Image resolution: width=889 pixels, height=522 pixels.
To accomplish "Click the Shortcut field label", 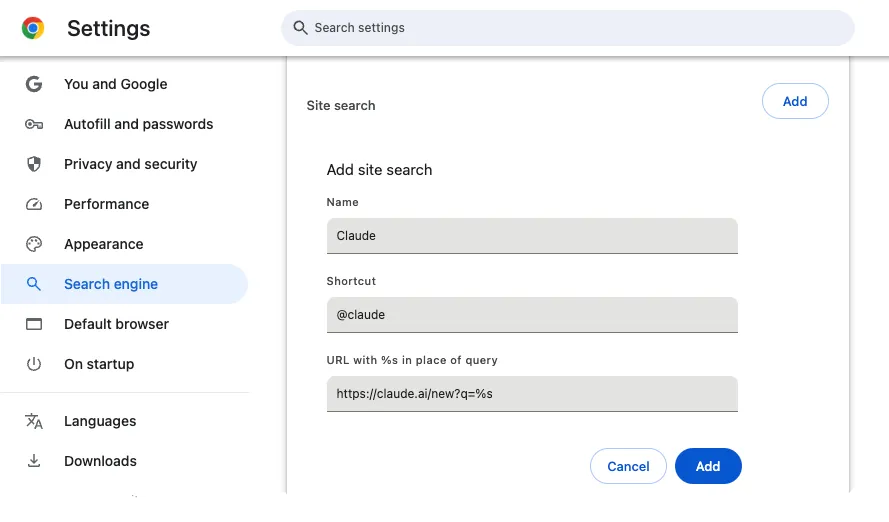I will 351,281.
